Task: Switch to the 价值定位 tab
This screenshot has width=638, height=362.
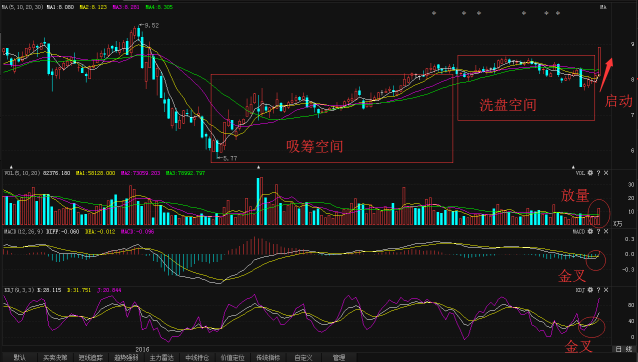Action: coord(232,358)
